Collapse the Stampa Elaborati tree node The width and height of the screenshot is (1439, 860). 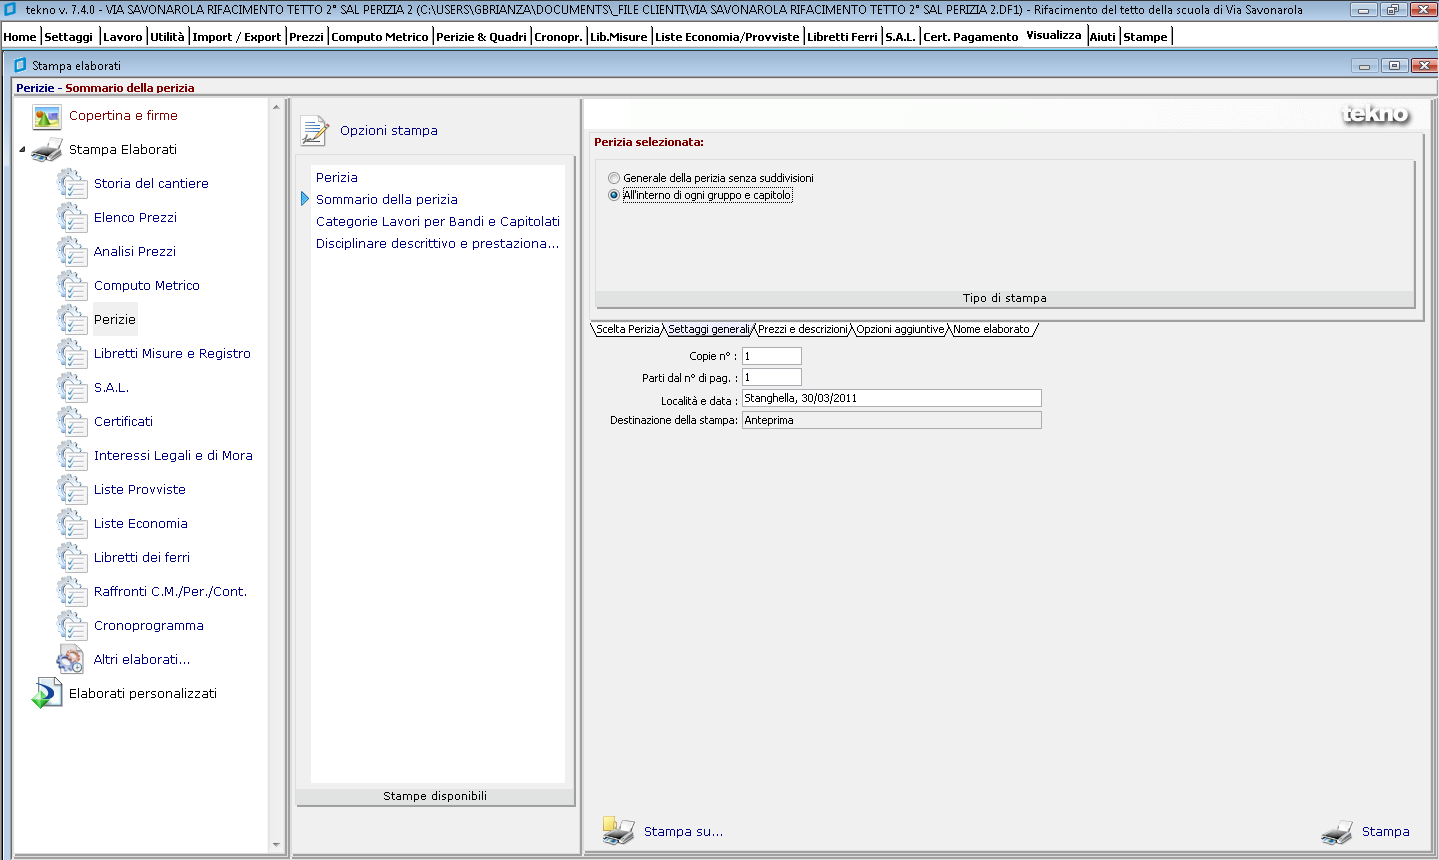tap(22, 150)
